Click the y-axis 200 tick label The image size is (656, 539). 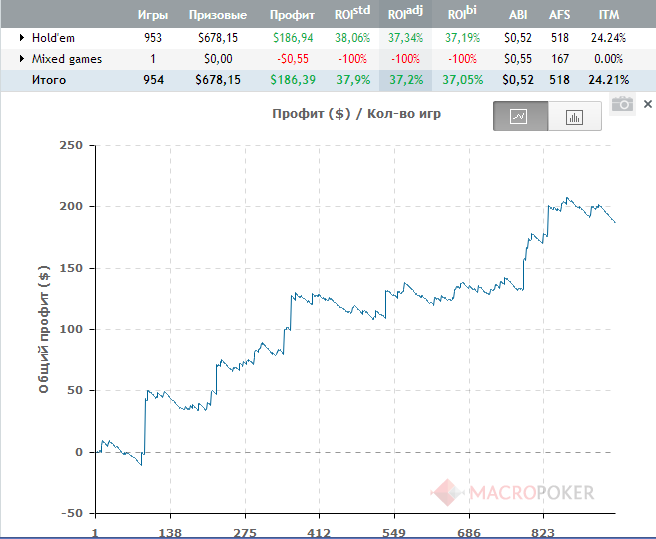coord(71,206)
